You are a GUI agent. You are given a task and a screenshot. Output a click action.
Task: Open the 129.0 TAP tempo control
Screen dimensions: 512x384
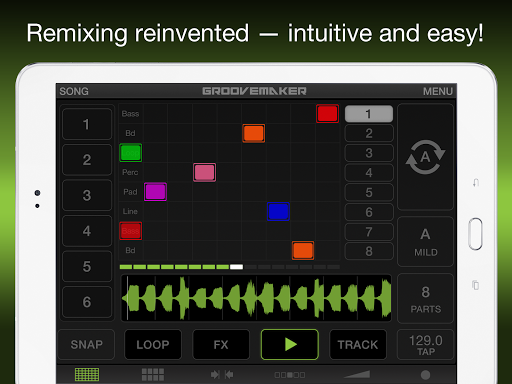[x=425, y=345]
